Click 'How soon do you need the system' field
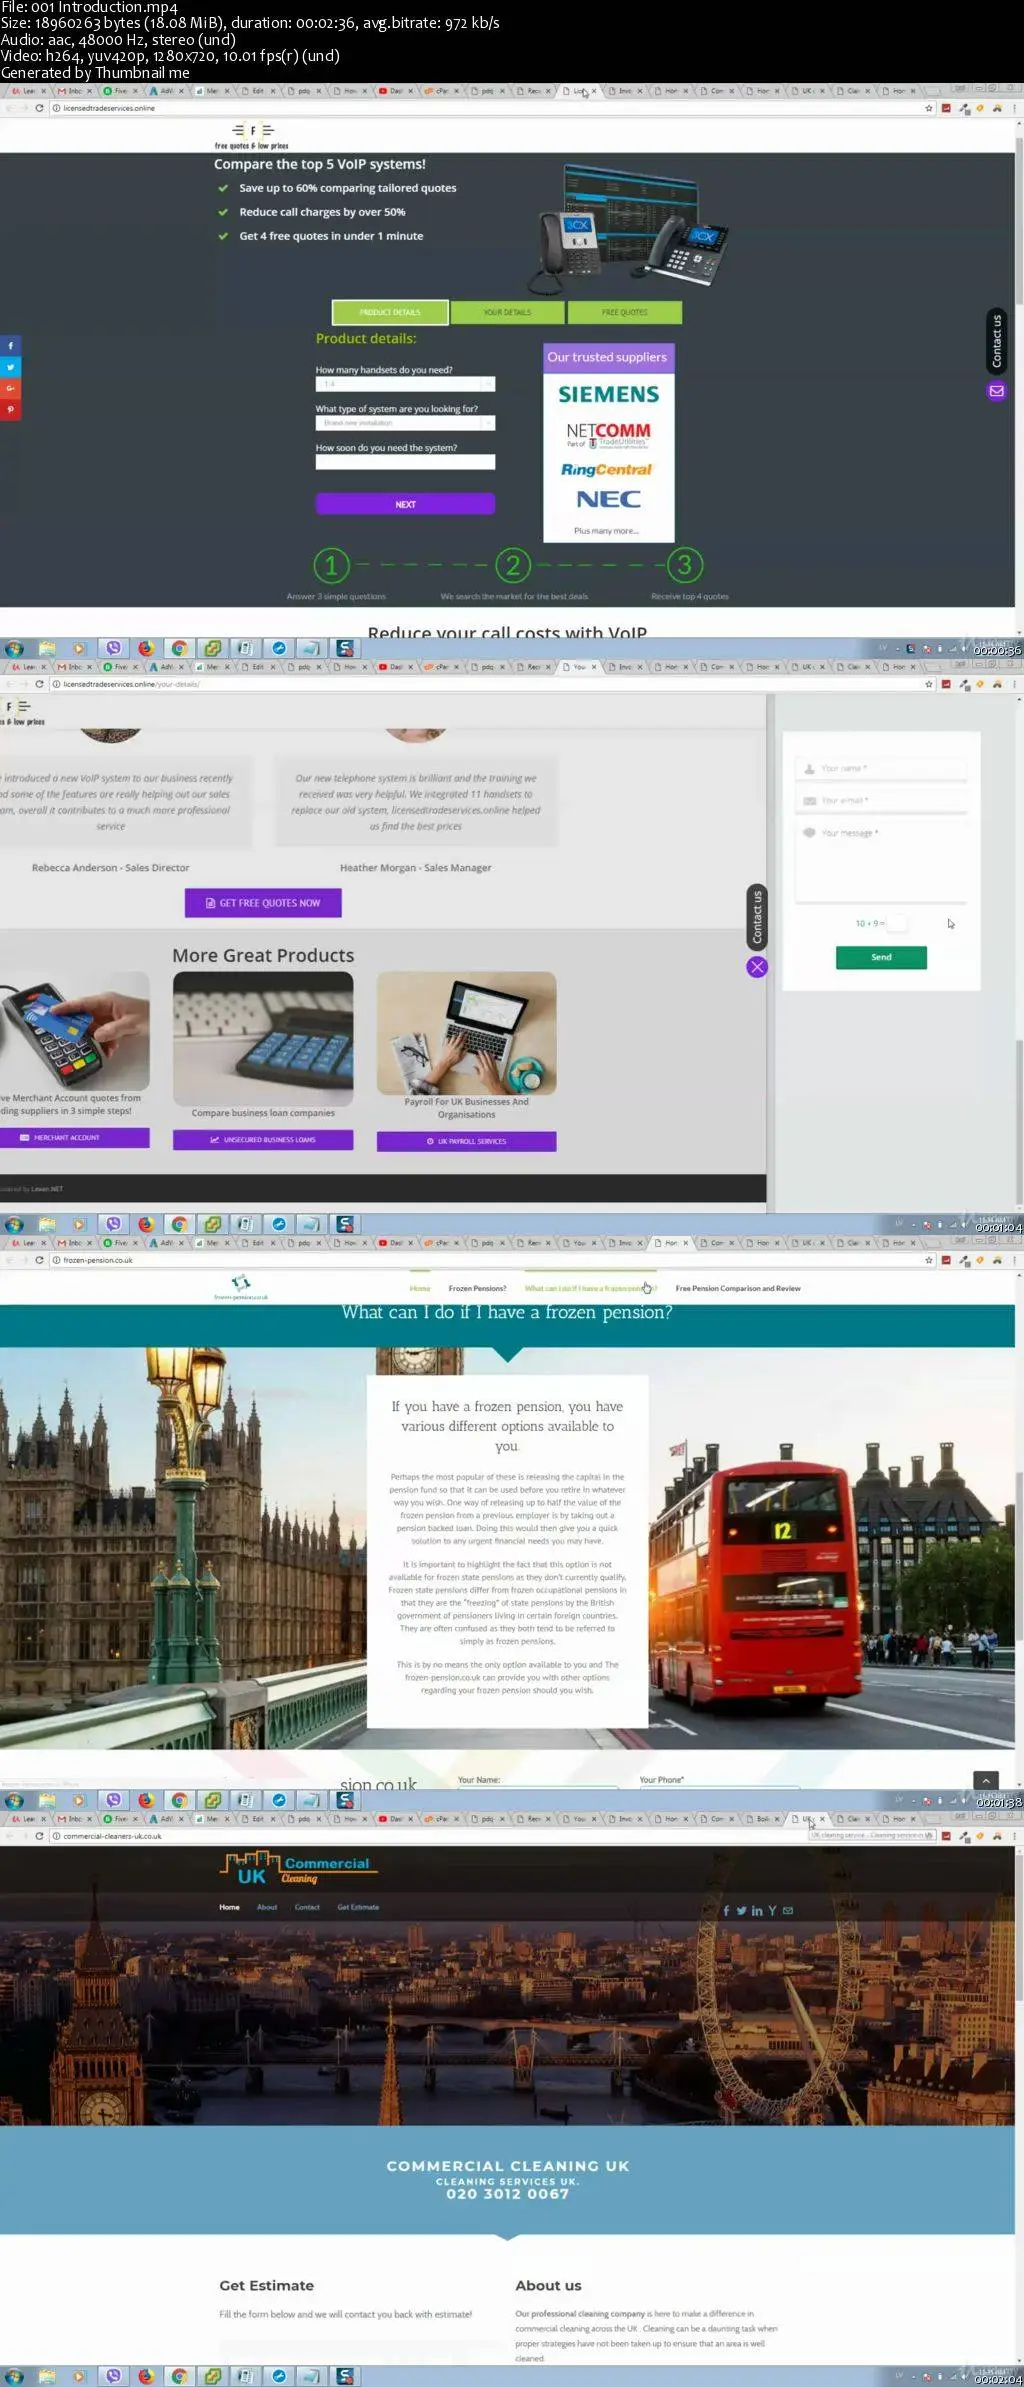 click(405, 462)
